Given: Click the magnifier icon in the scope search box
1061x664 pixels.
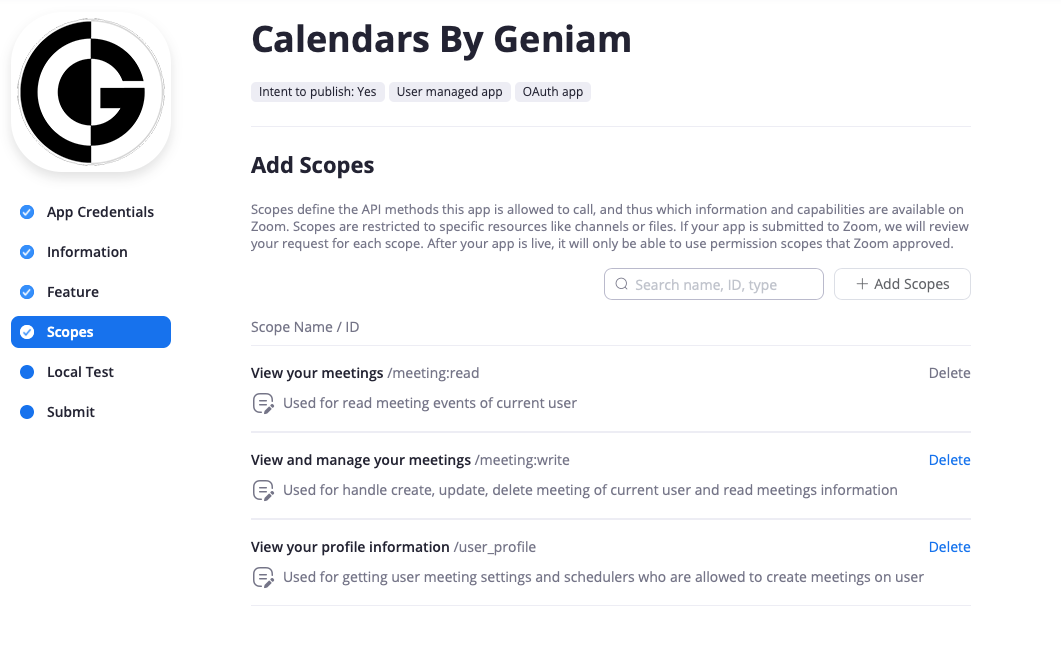Looking at the screenshot, I should tap(622, 285).
